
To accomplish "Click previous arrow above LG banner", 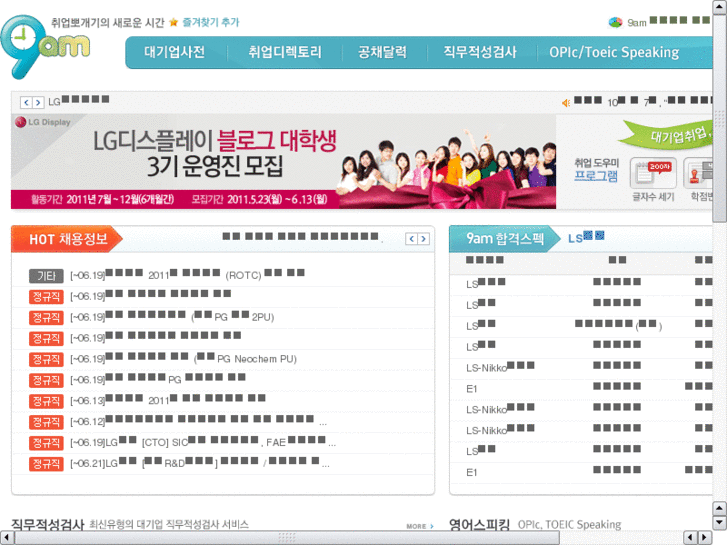I will [26, 102].
